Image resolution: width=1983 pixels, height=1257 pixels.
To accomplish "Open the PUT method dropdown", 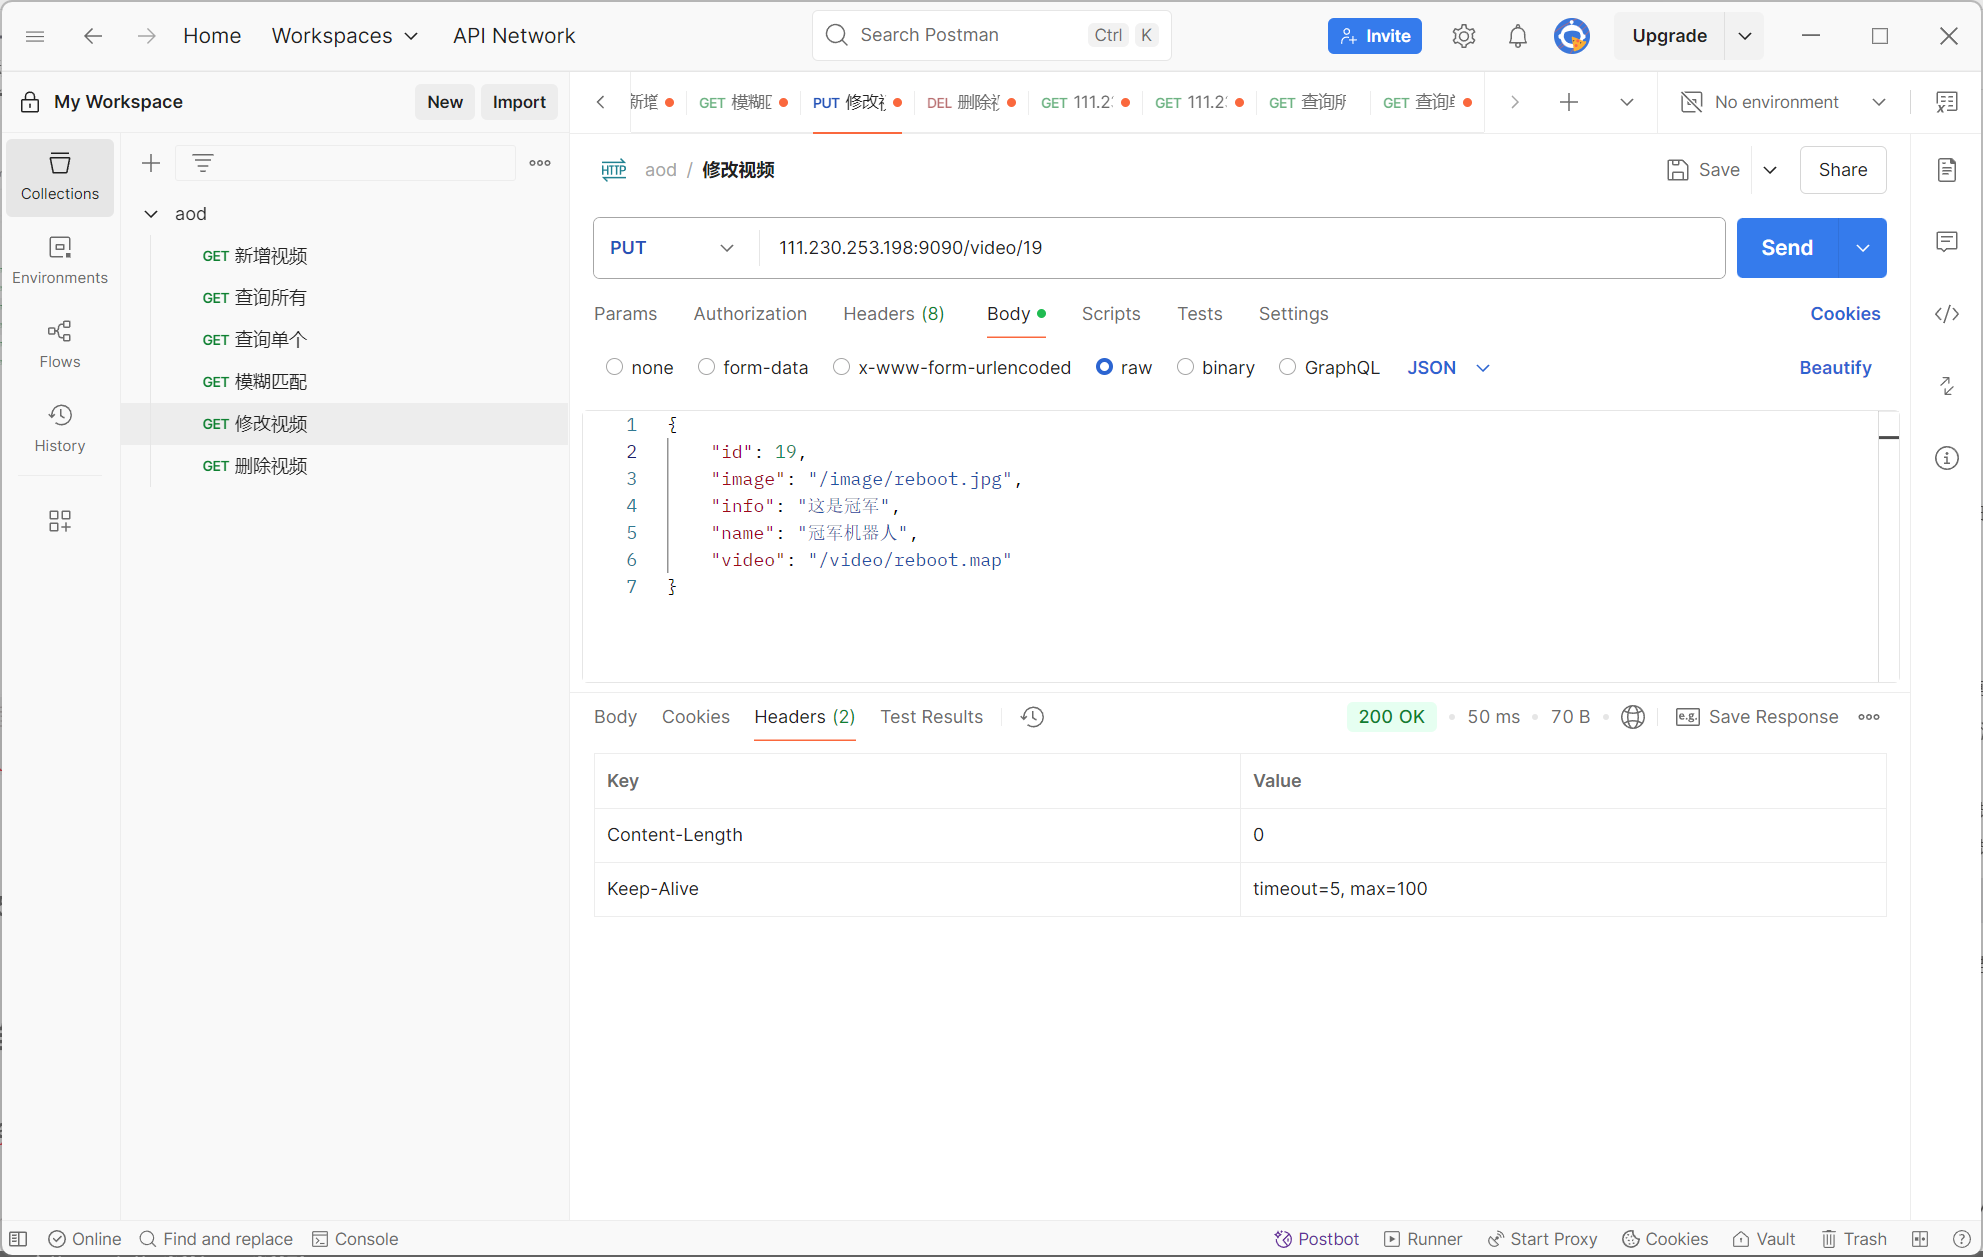I will (x=672, y=248).
